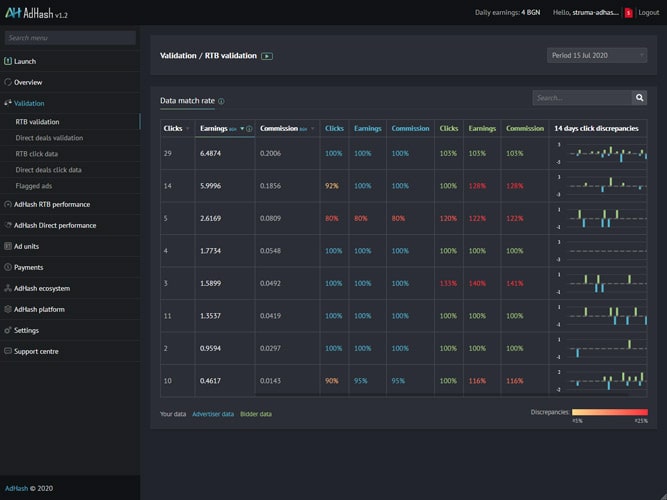Click the AdHash ecosystem icon
The width and height of the screenshot is (667, 500).
coord(8,288)
